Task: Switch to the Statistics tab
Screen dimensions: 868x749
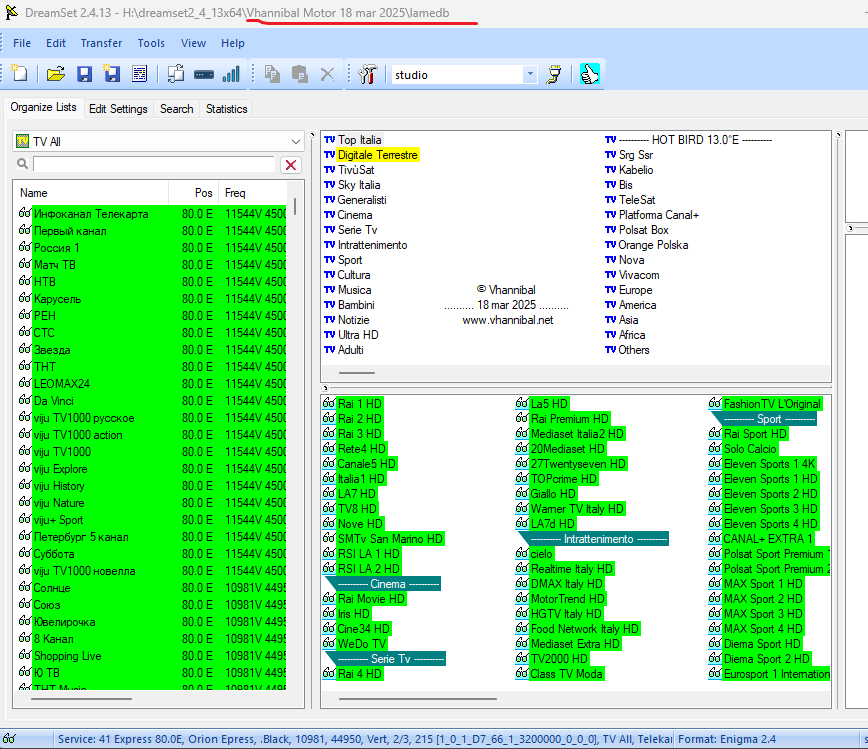Action: tap(226, 109)
